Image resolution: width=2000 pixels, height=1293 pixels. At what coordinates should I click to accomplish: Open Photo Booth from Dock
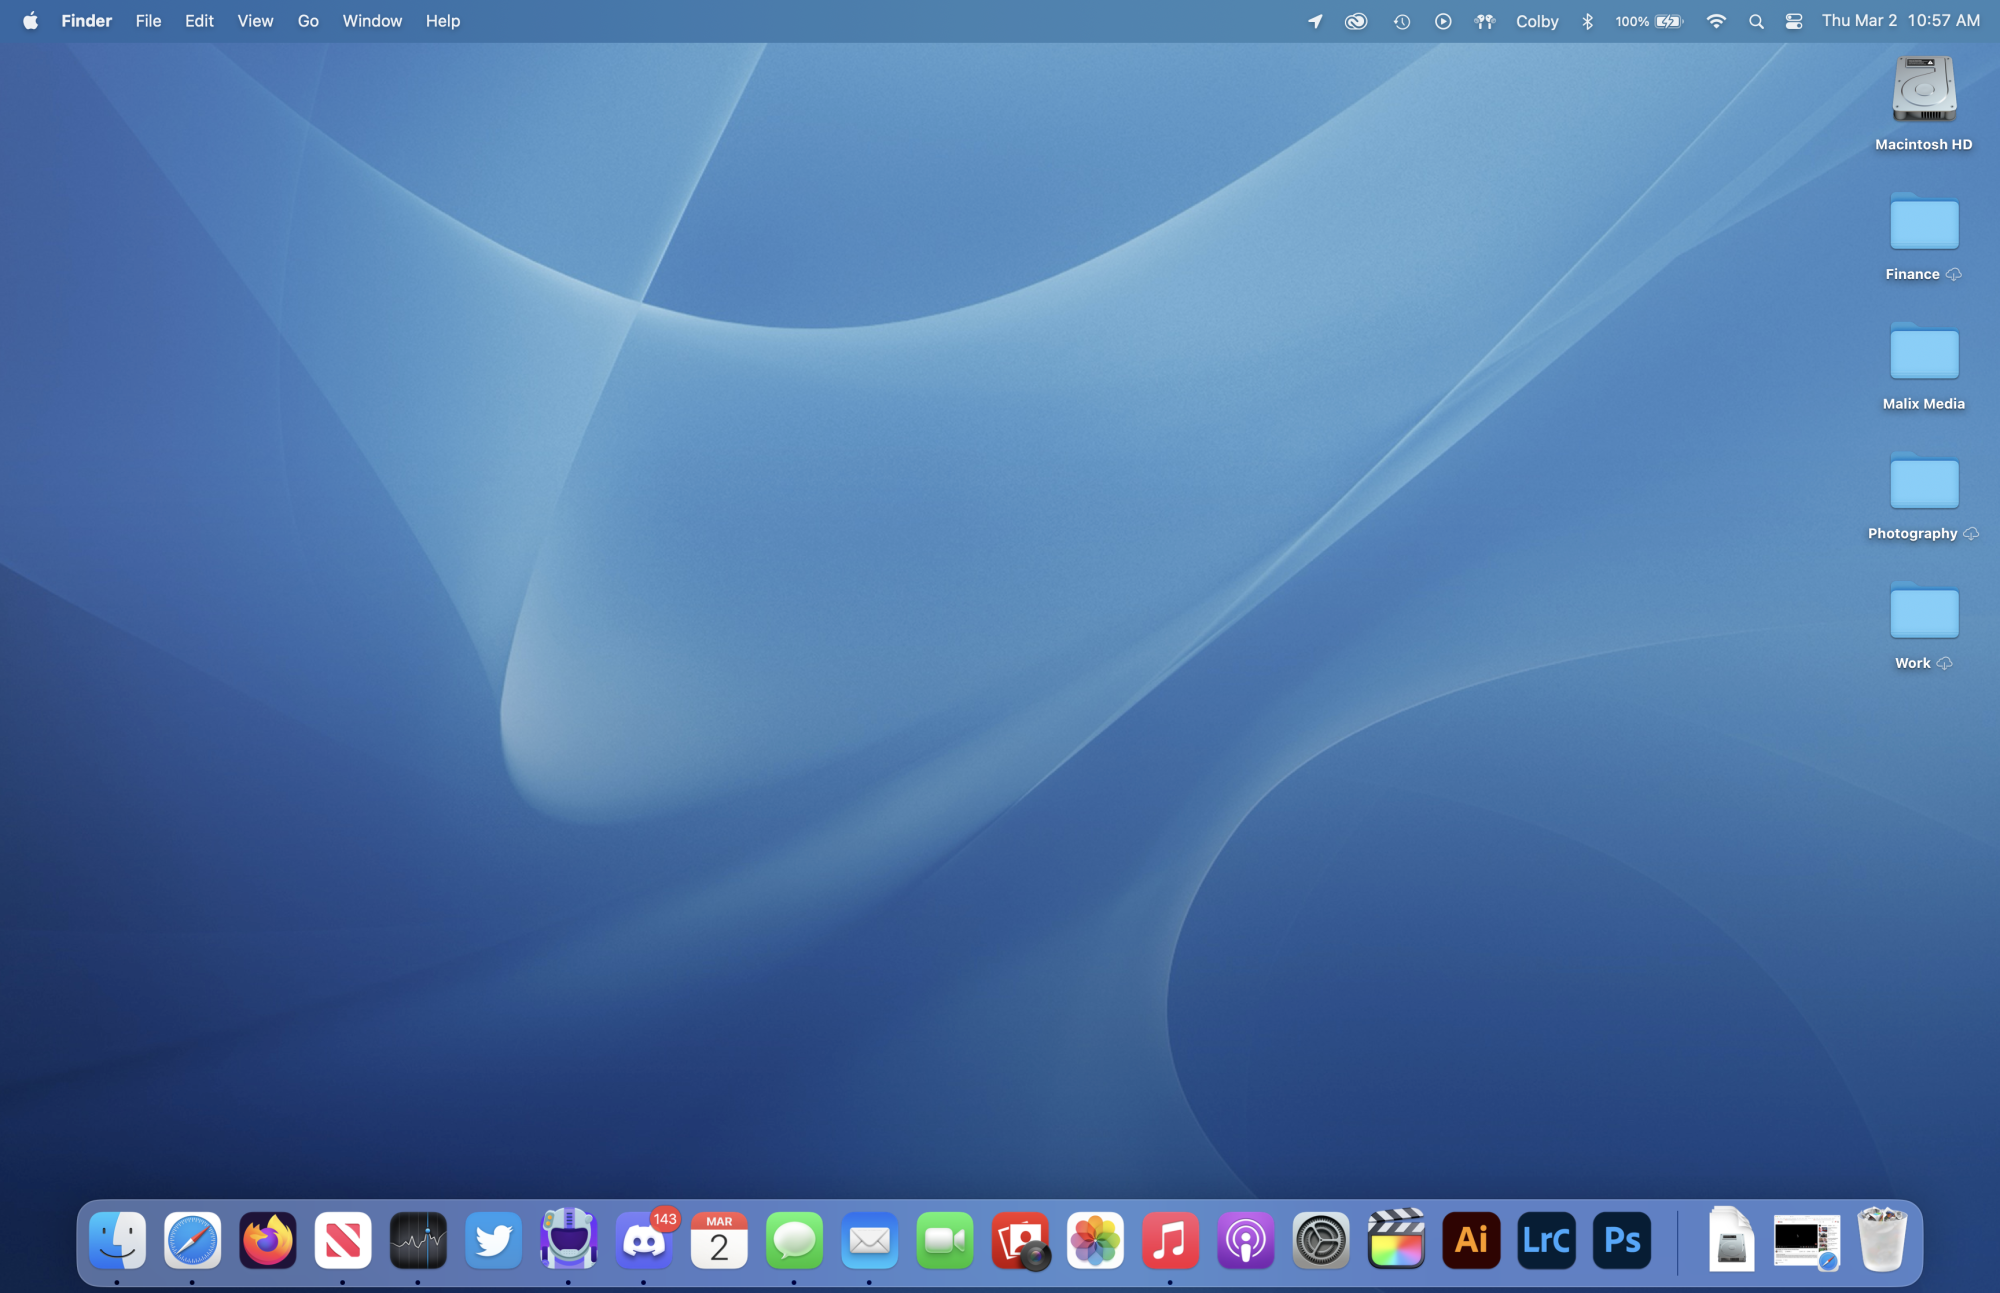1020,1241
